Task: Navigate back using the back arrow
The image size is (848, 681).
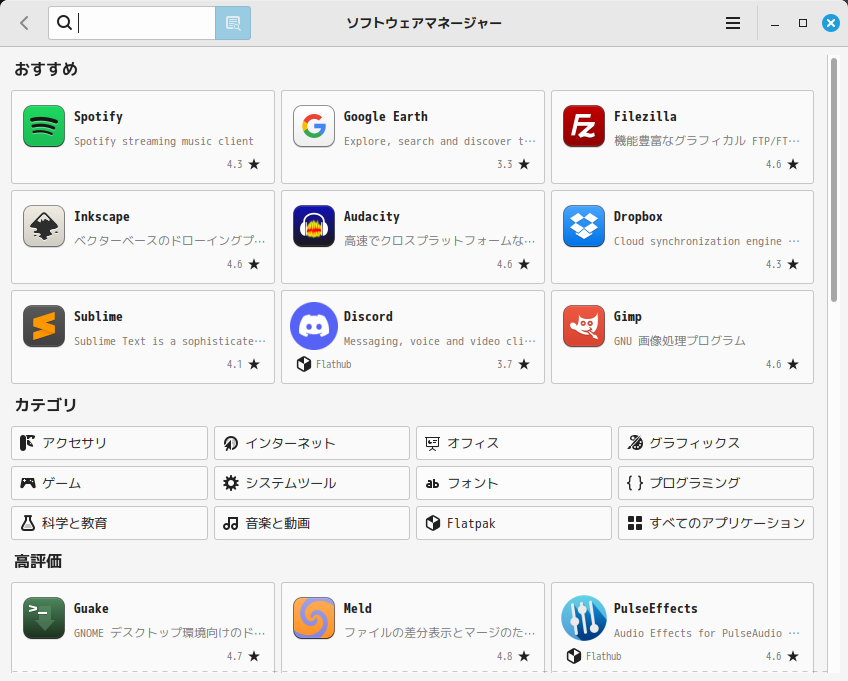Action: point(23,22)
